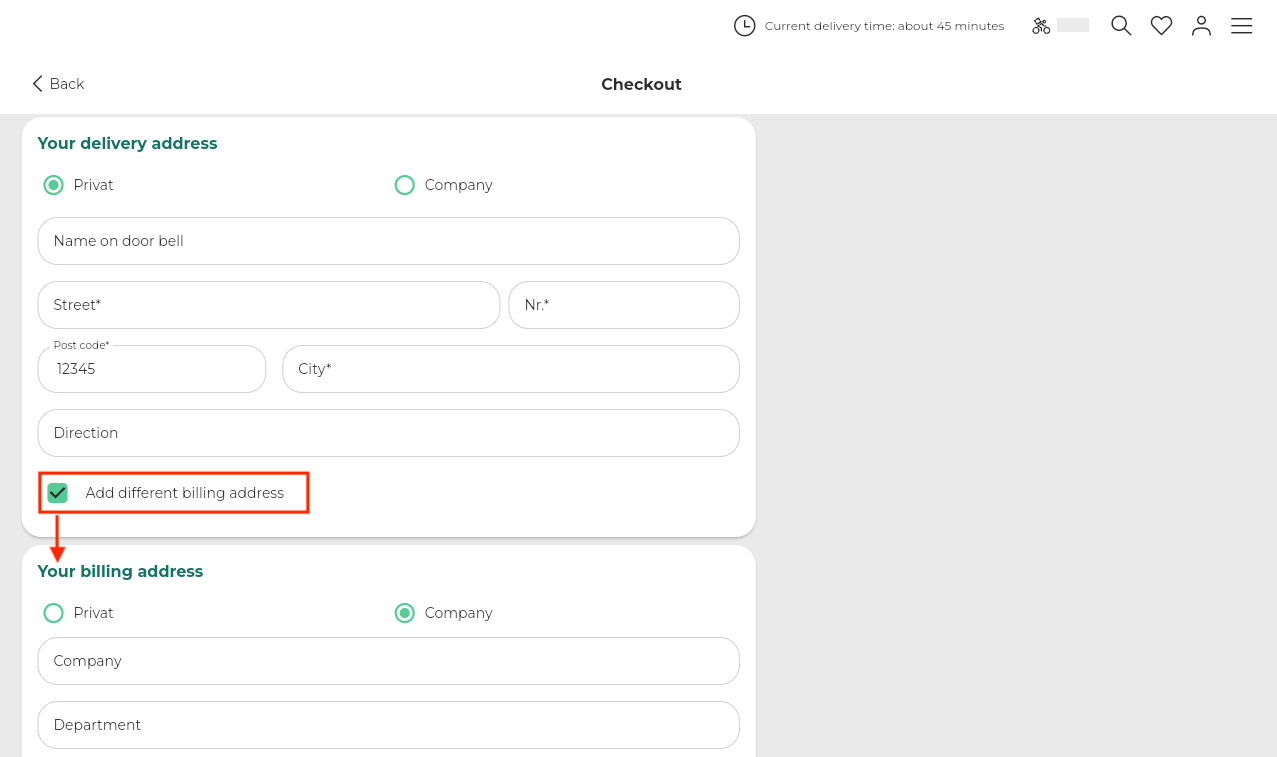The height and width of the screenshot is (757, 1277).
Task: Focus the Name on door bell field
Action: click(x=388, y=241)
